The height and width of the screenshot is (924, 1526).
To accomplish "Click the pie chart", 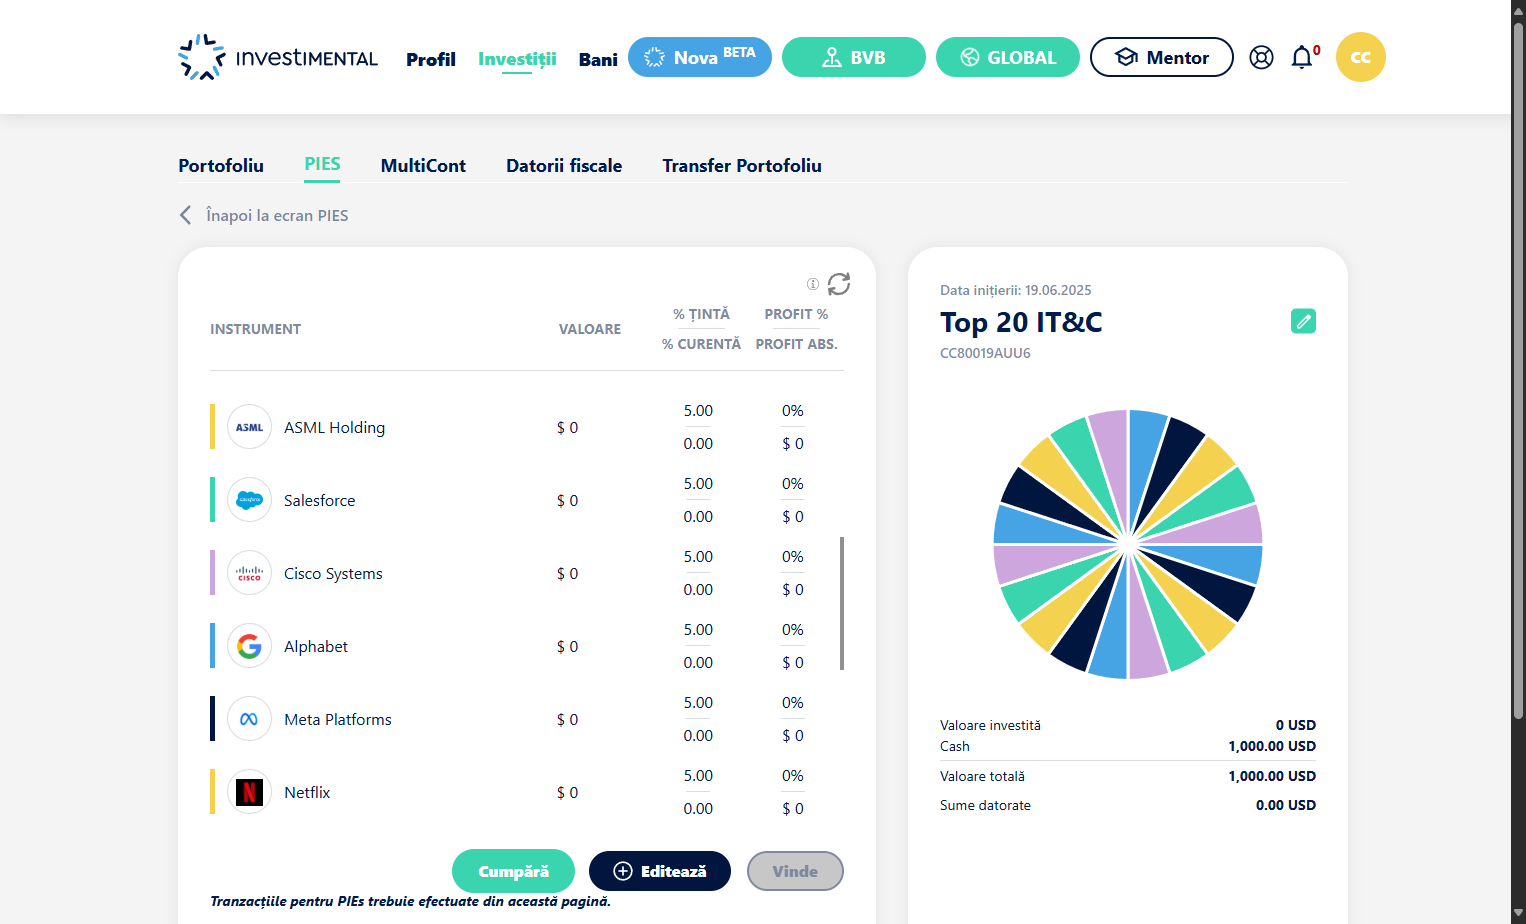I will (1128, 544).
